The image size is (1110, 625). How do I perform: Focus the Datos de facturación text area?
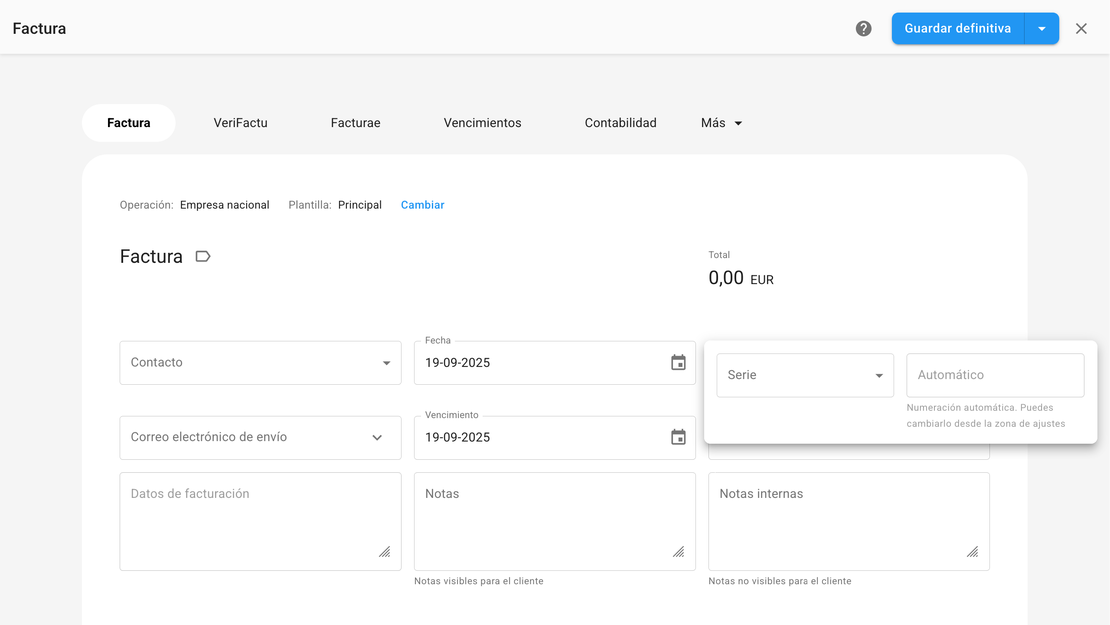260,521
